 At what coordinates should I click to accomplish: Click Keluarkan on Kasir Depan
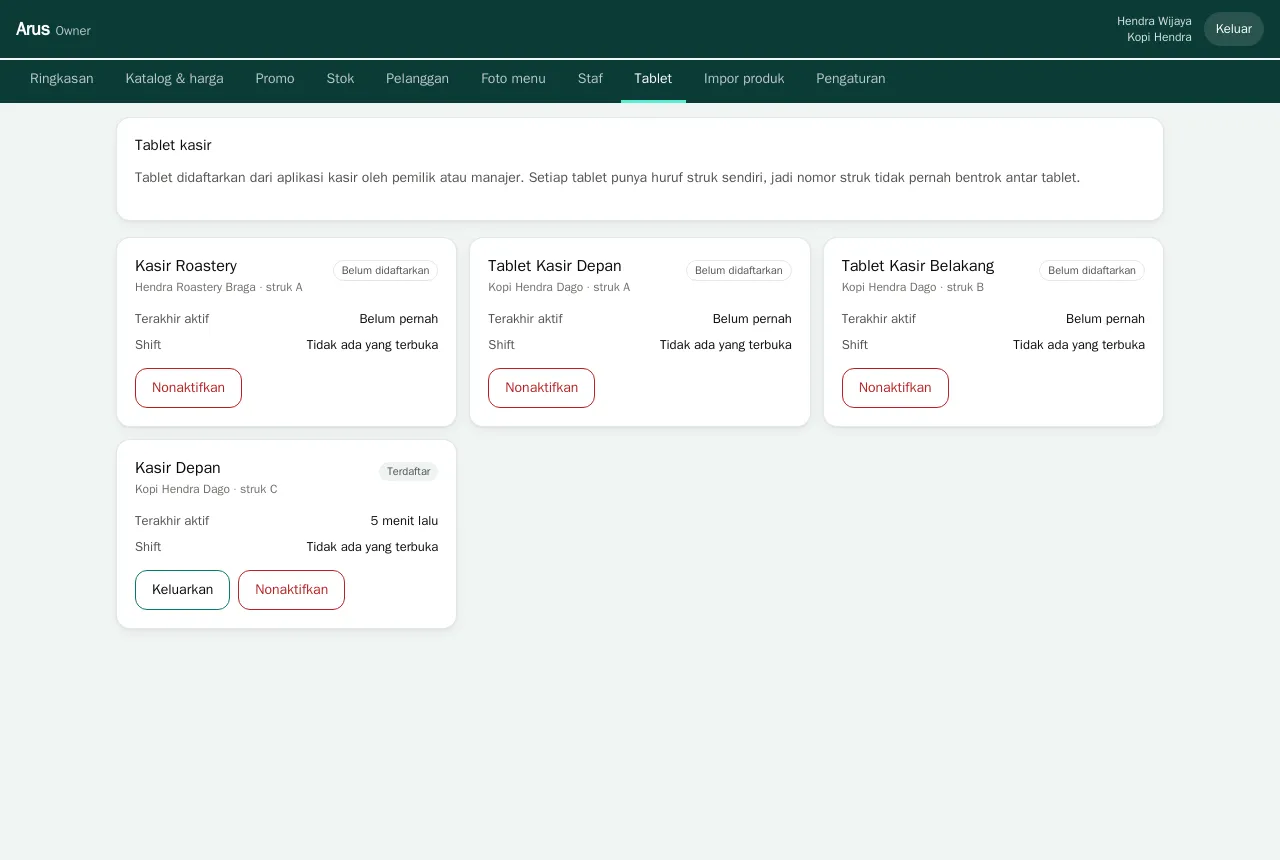point(182,590)
